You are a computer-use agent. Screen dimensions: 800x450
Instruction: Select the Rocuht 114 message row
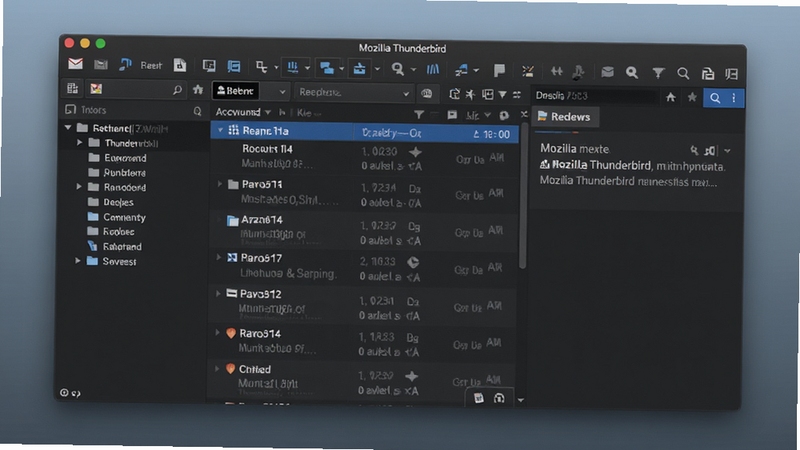click(x=364, y=158)
